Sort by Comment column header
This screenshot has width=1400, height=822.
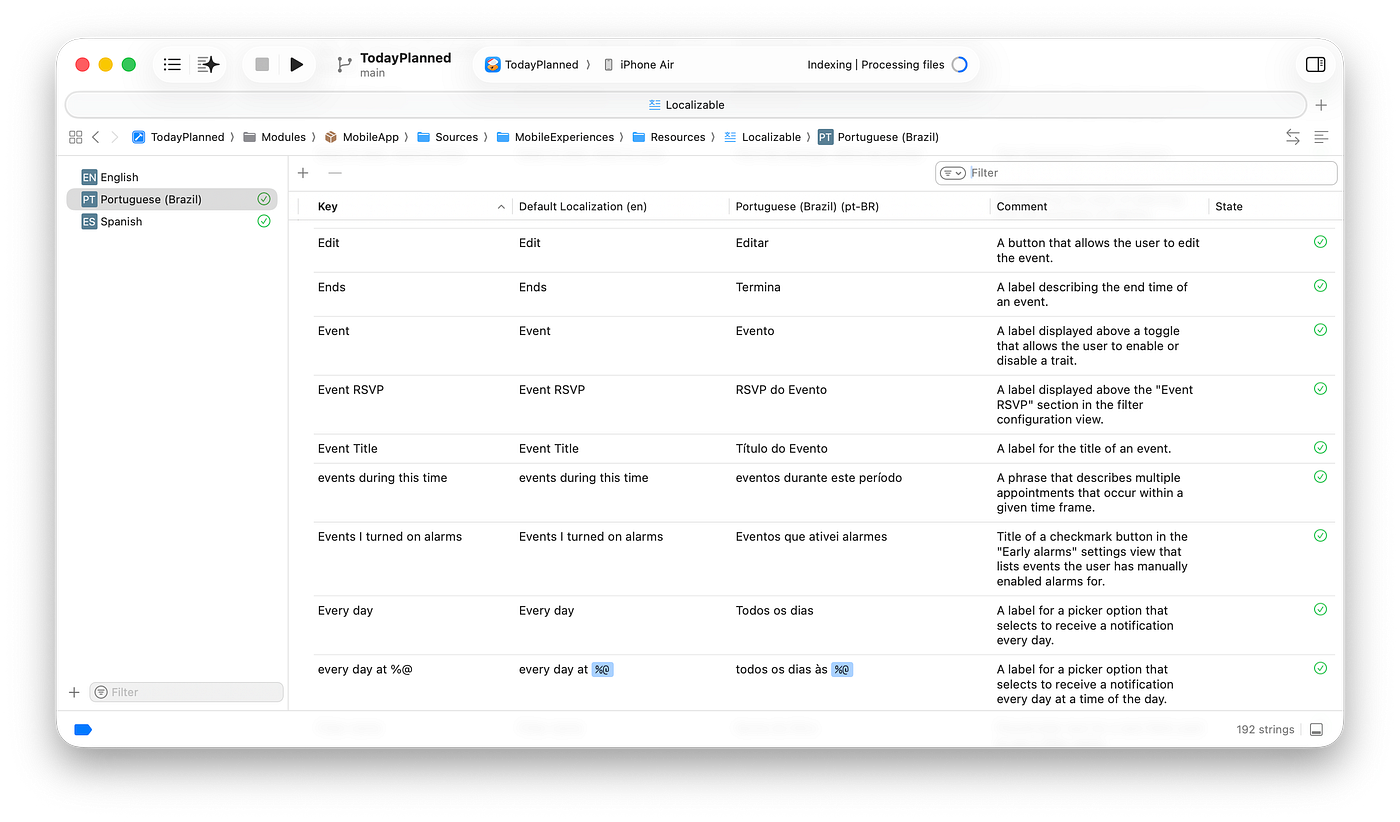click(x=1022, y=207)
